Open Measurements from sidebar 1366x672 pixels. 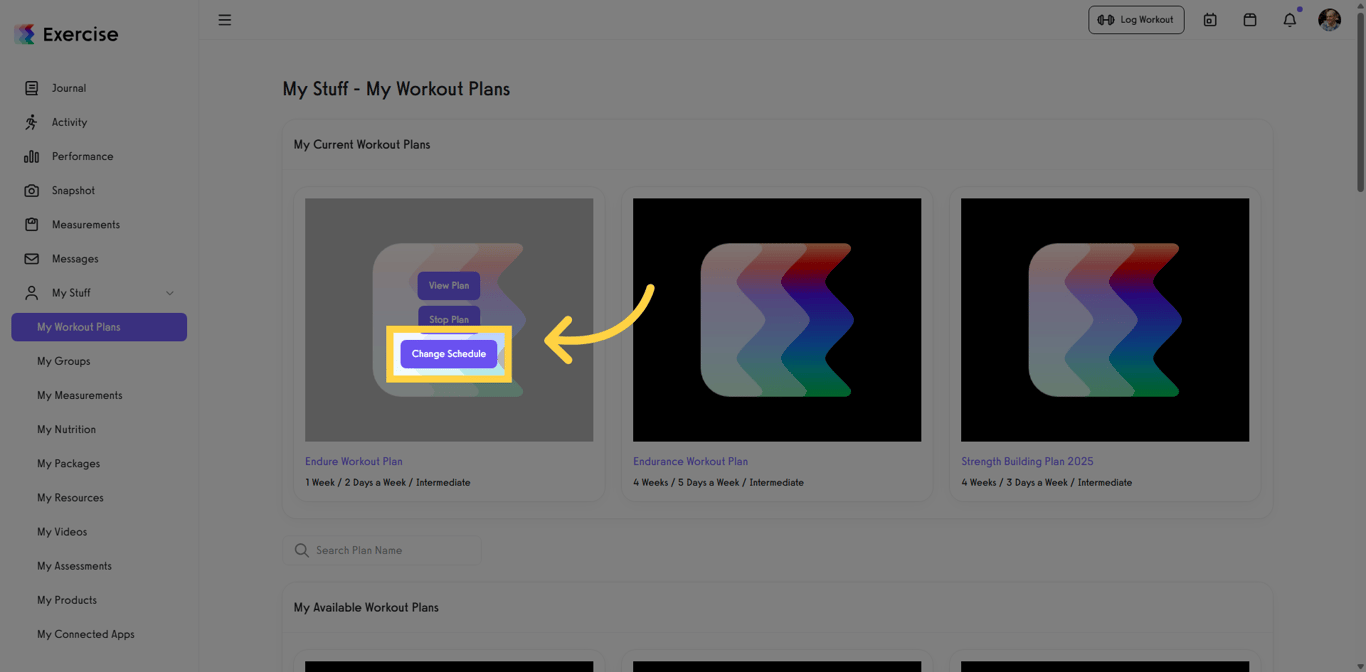[x=85, y=224]
